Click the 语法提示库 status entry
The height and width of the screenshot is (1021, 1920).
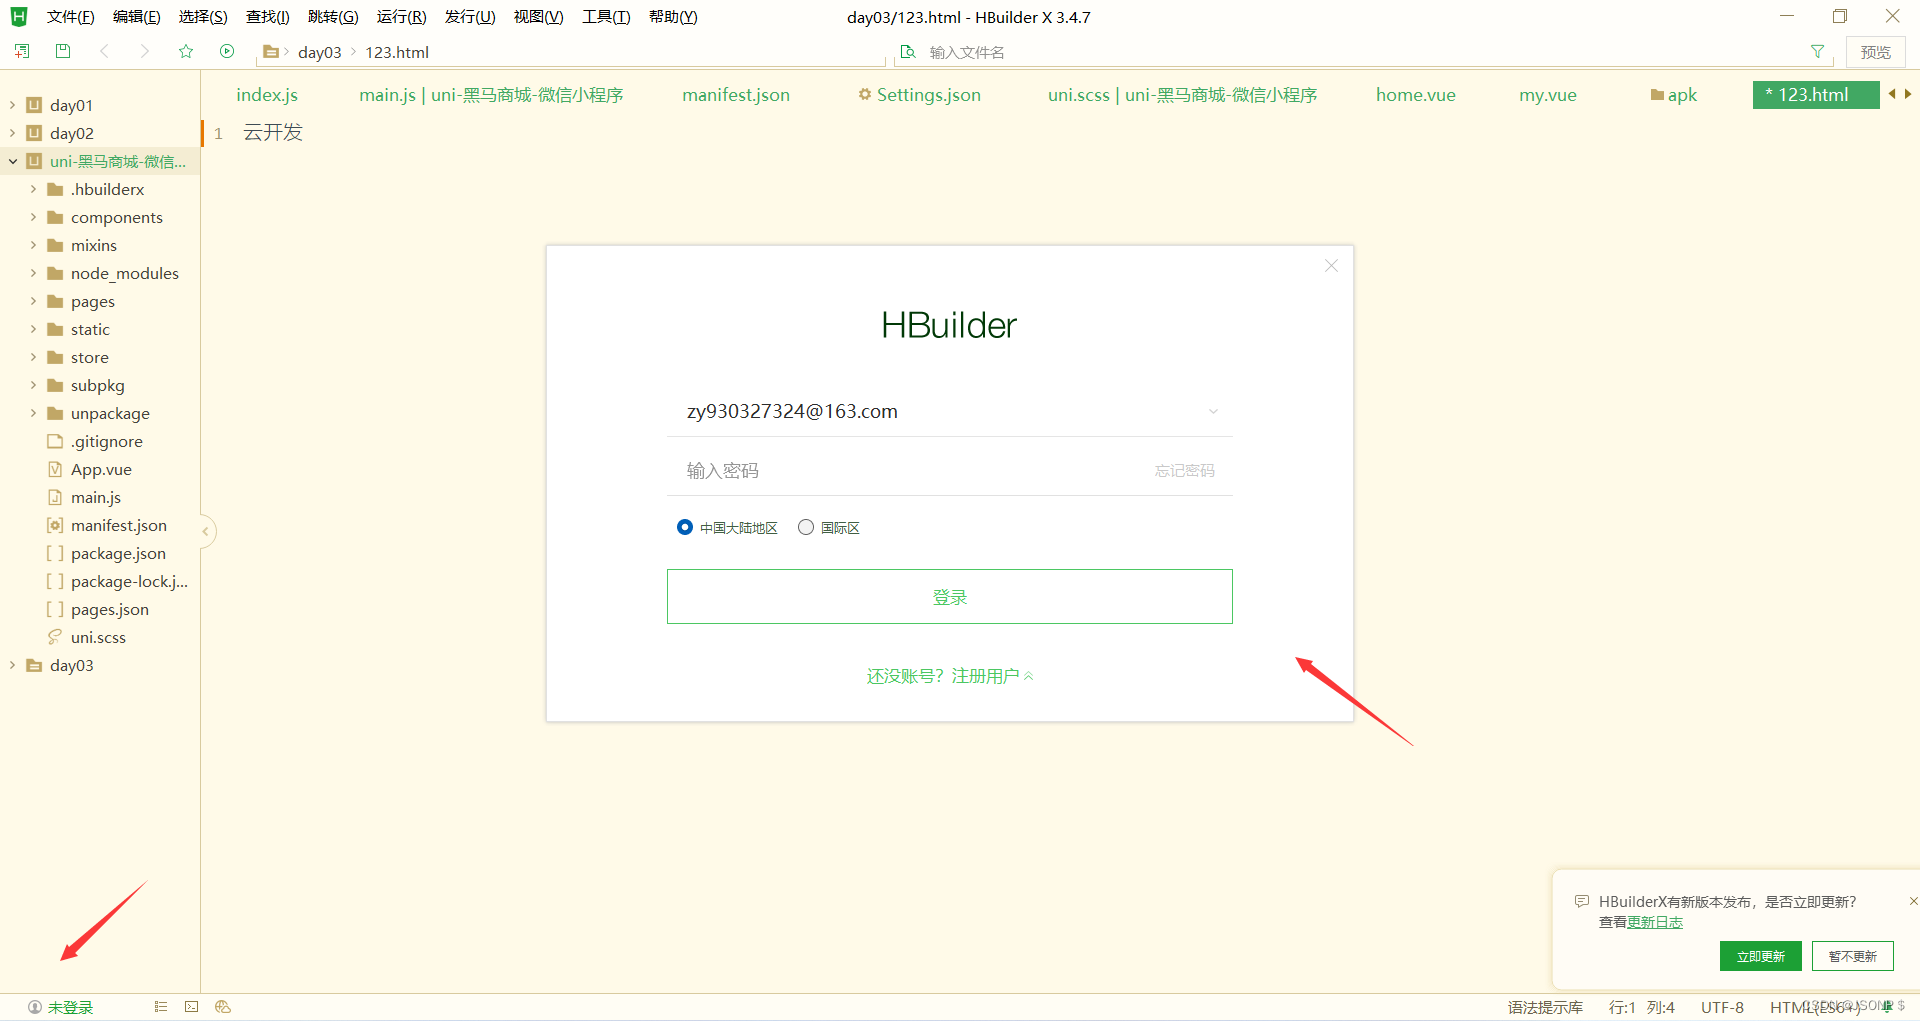tap(1545, 1007)
